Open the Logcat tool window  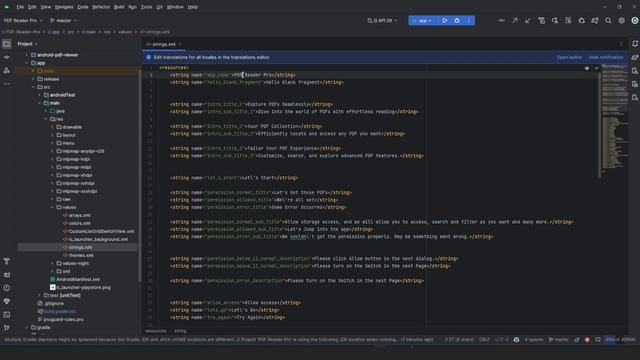[7, 275]
